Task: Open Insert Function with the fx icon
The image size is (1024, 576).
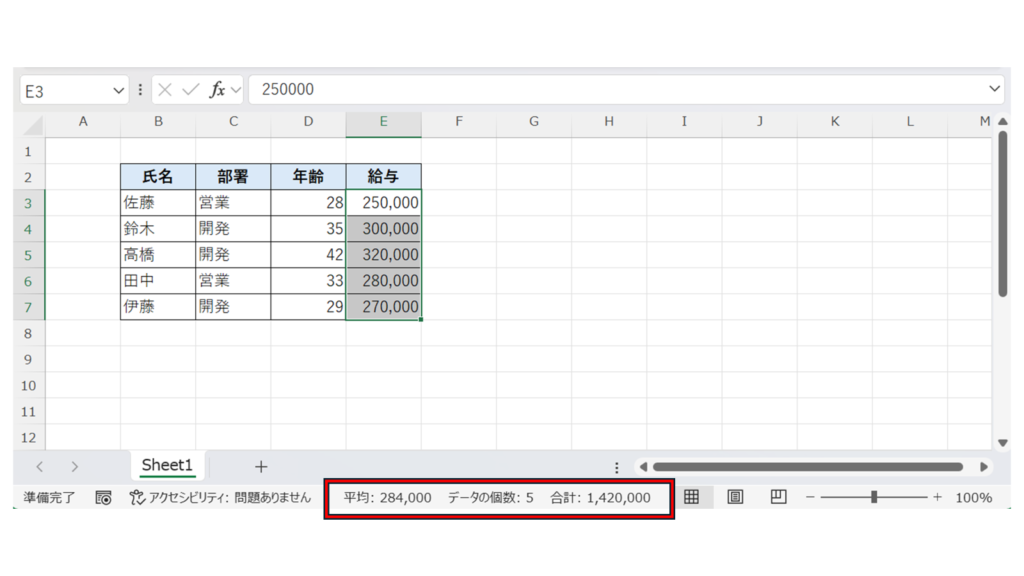Action: pyautogui.click(x=216, y=90)
